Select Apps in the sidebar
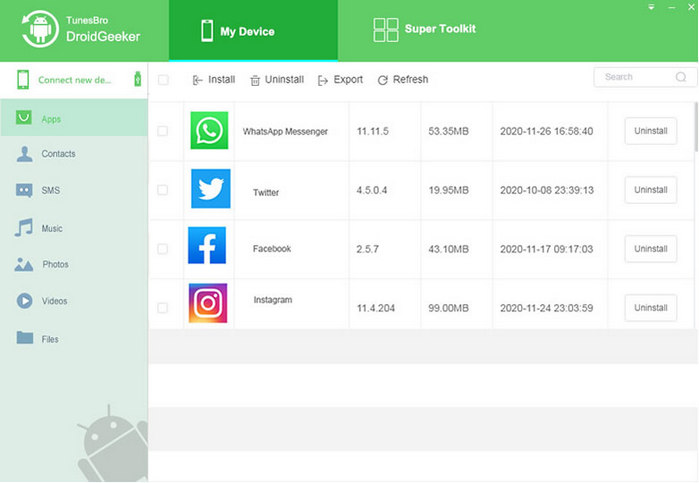 click(74, 118)
